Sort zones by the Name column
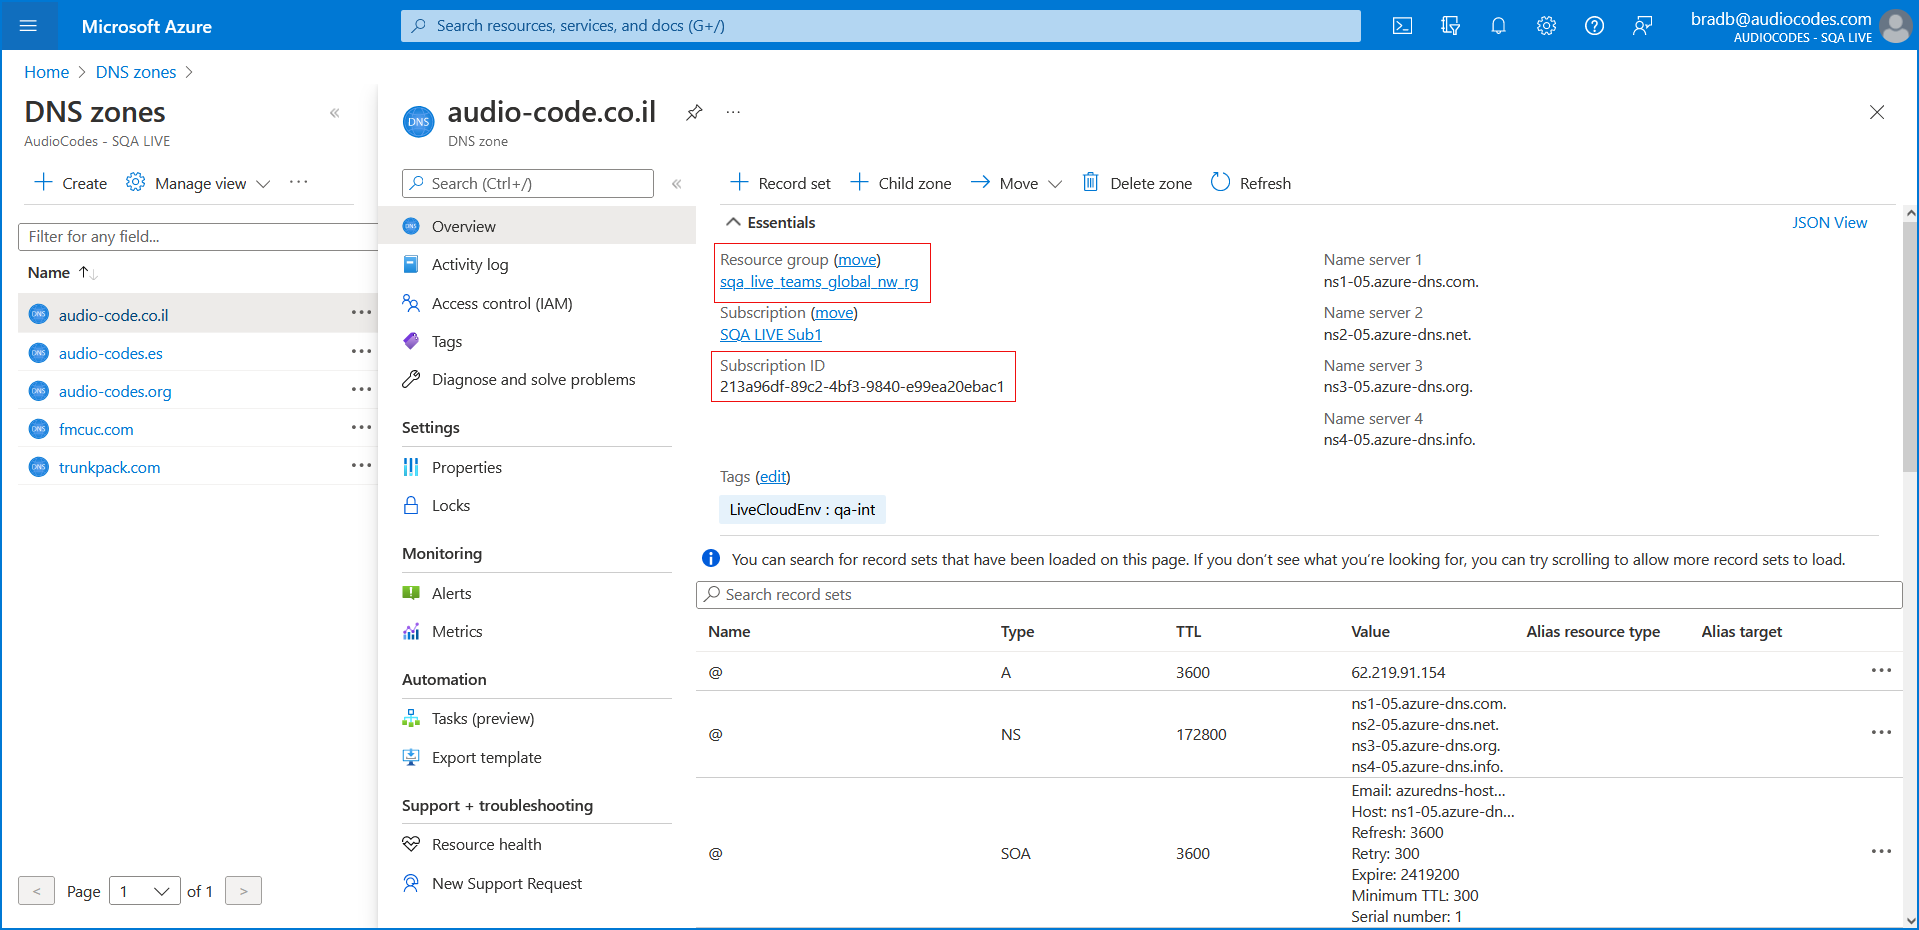The image size is (1919, 930). (x=62, y=272)
